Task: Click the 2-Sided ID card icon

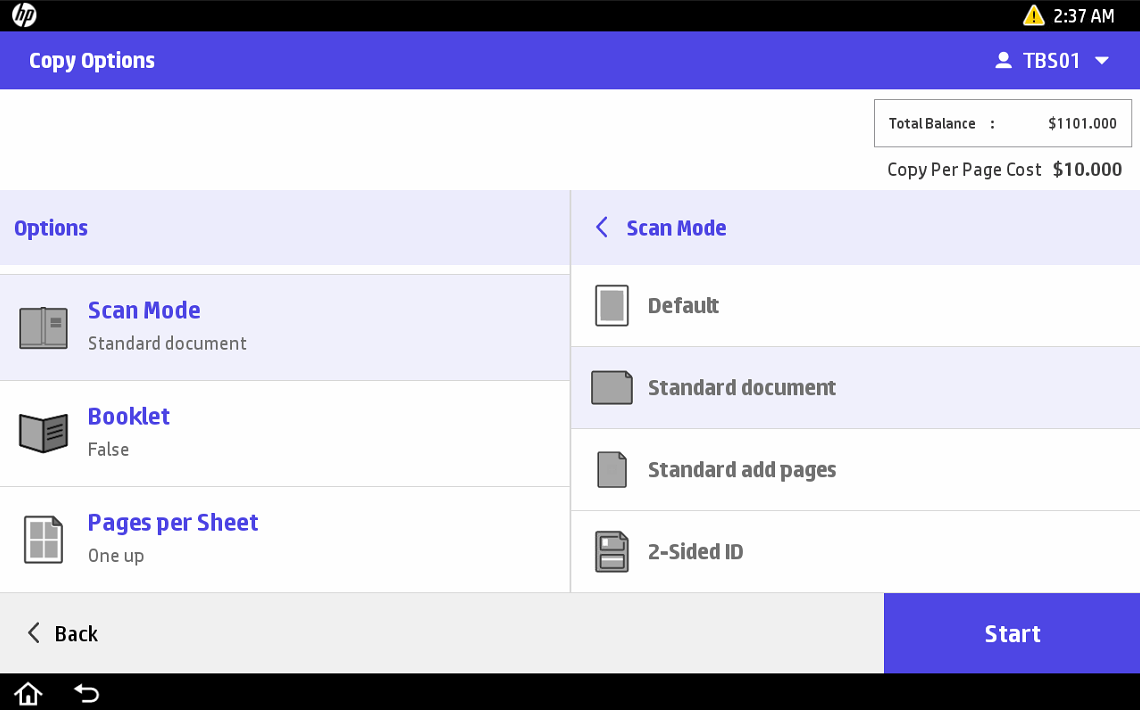Action: (612, 552)
